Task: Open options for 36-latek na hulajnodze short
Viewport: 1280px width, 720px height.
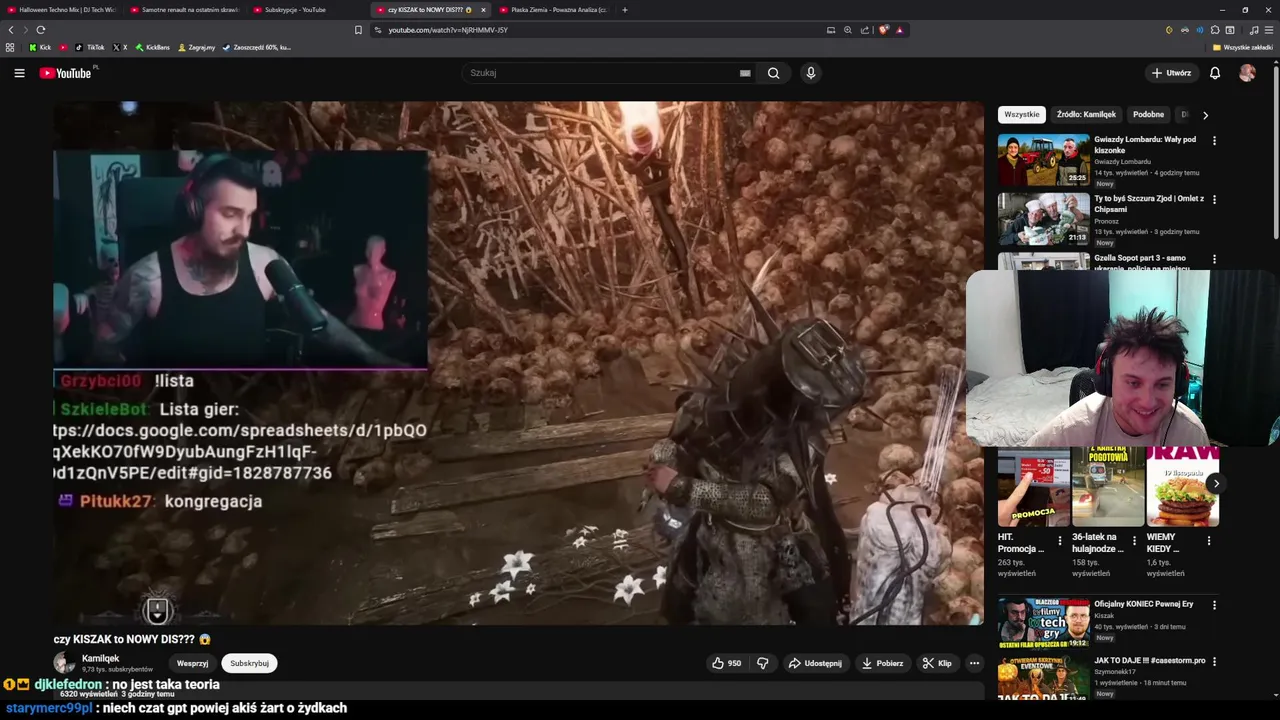Action: [x=1134, y=541]
